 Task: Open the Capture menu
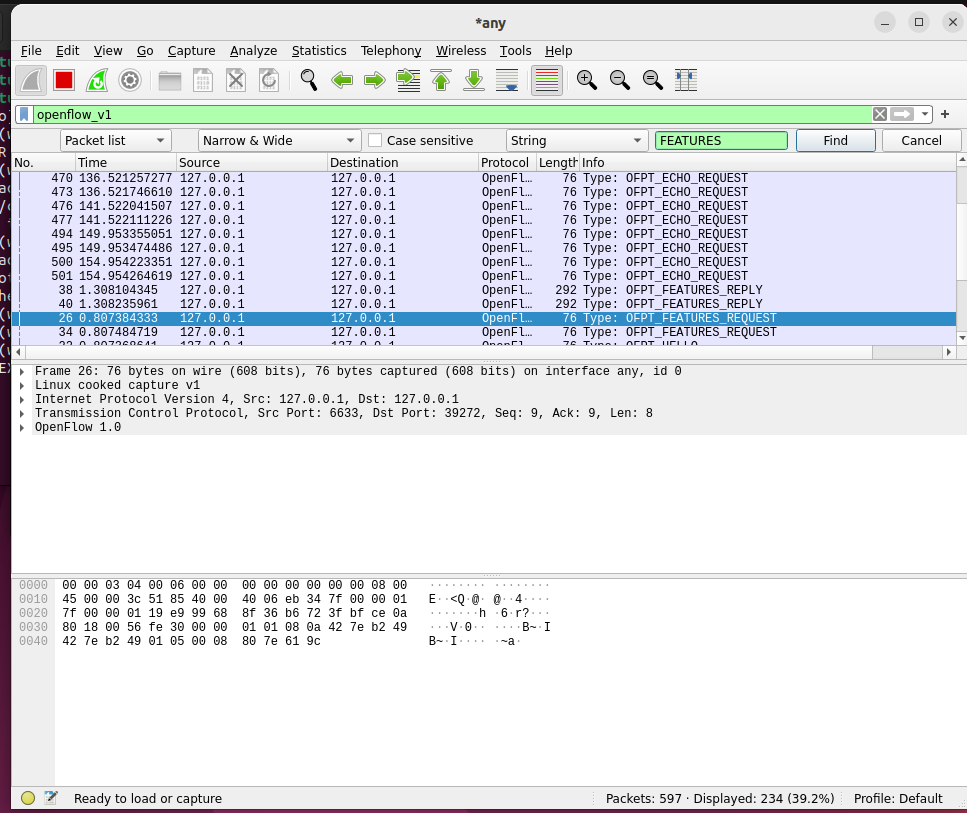coord(191,51)
